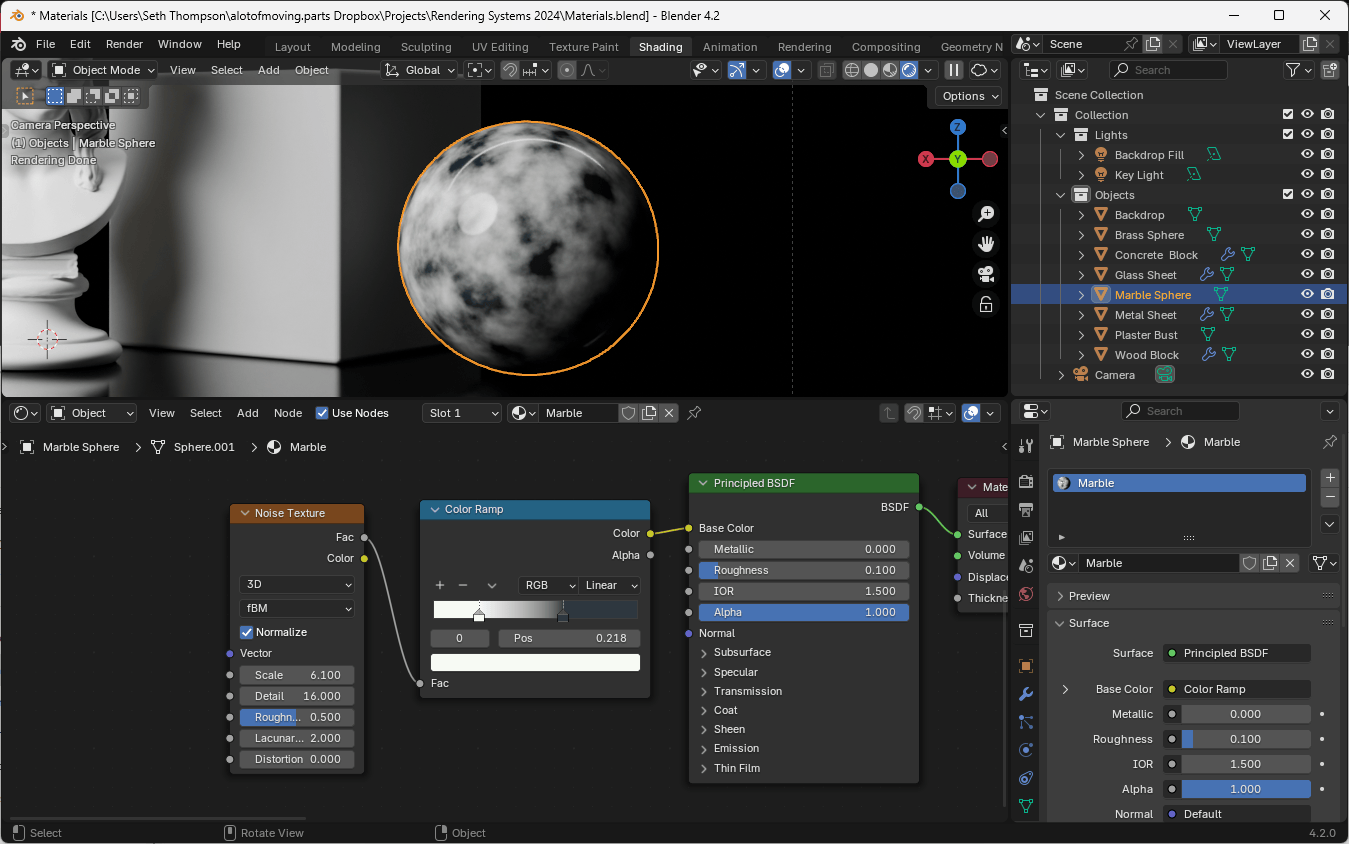This screenshot has width=1349, height=844.
Task: Open Color Ramp RGB color mode dropdown
Action: click(x=548, y=585)
